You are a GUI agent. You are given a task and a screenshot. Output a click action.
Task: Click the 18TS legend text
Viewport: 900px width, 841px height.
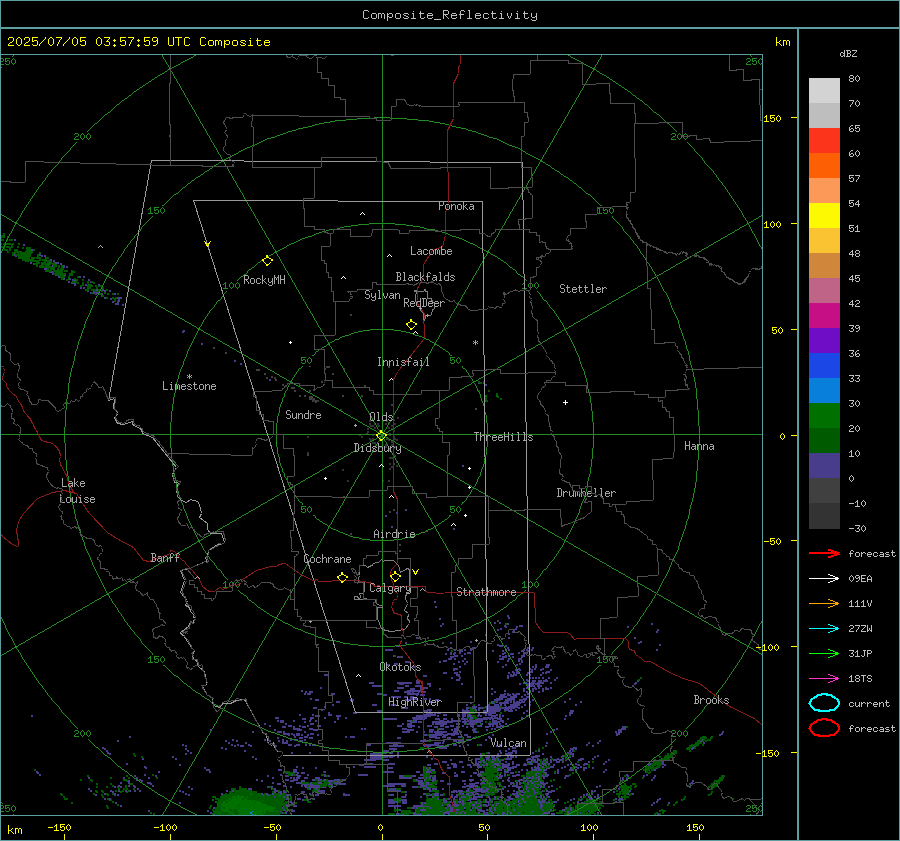pos(860,679)
